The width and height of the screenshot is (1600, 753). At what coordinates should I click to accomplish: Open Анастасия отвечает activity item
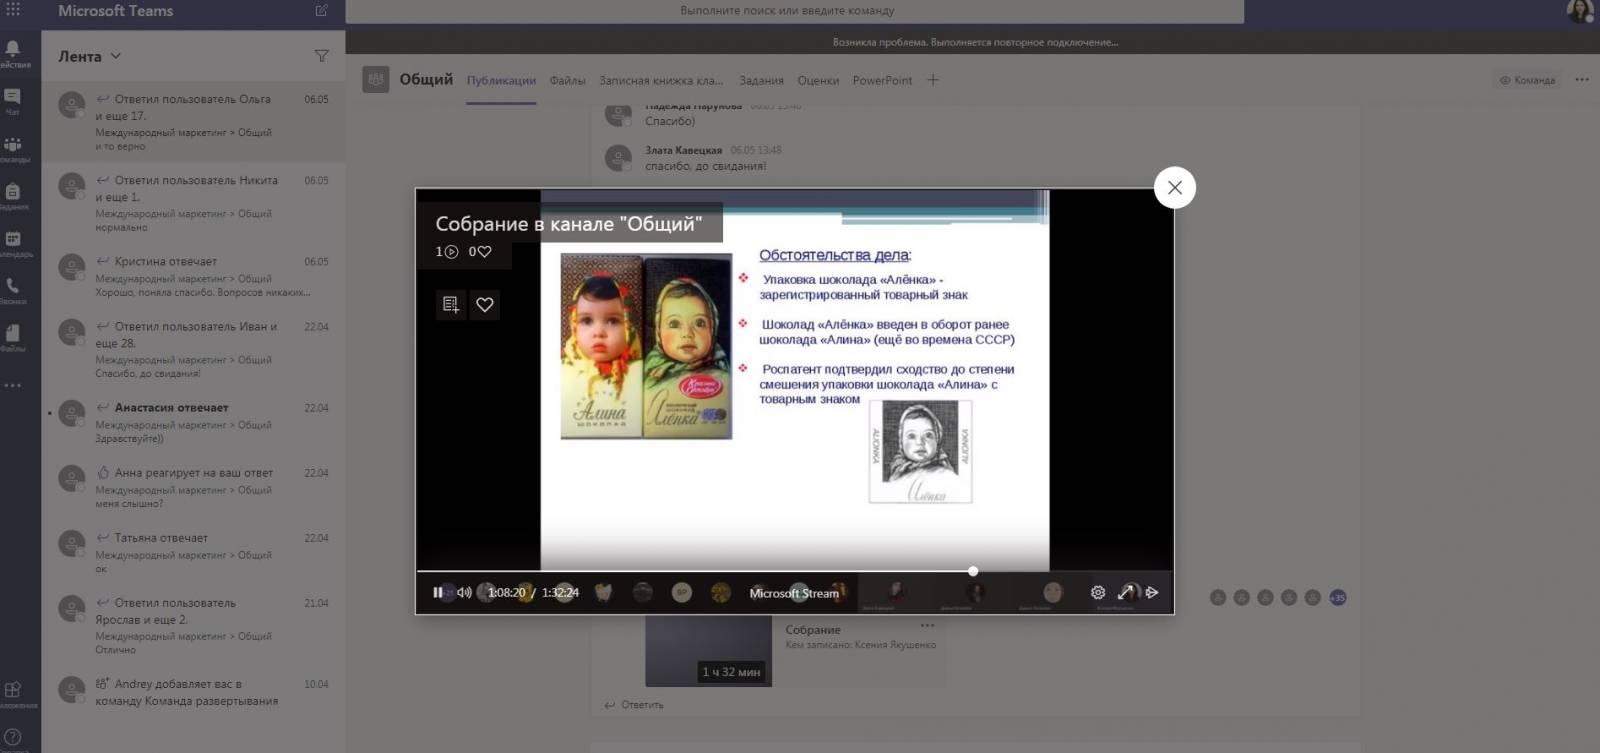(193, 423)
